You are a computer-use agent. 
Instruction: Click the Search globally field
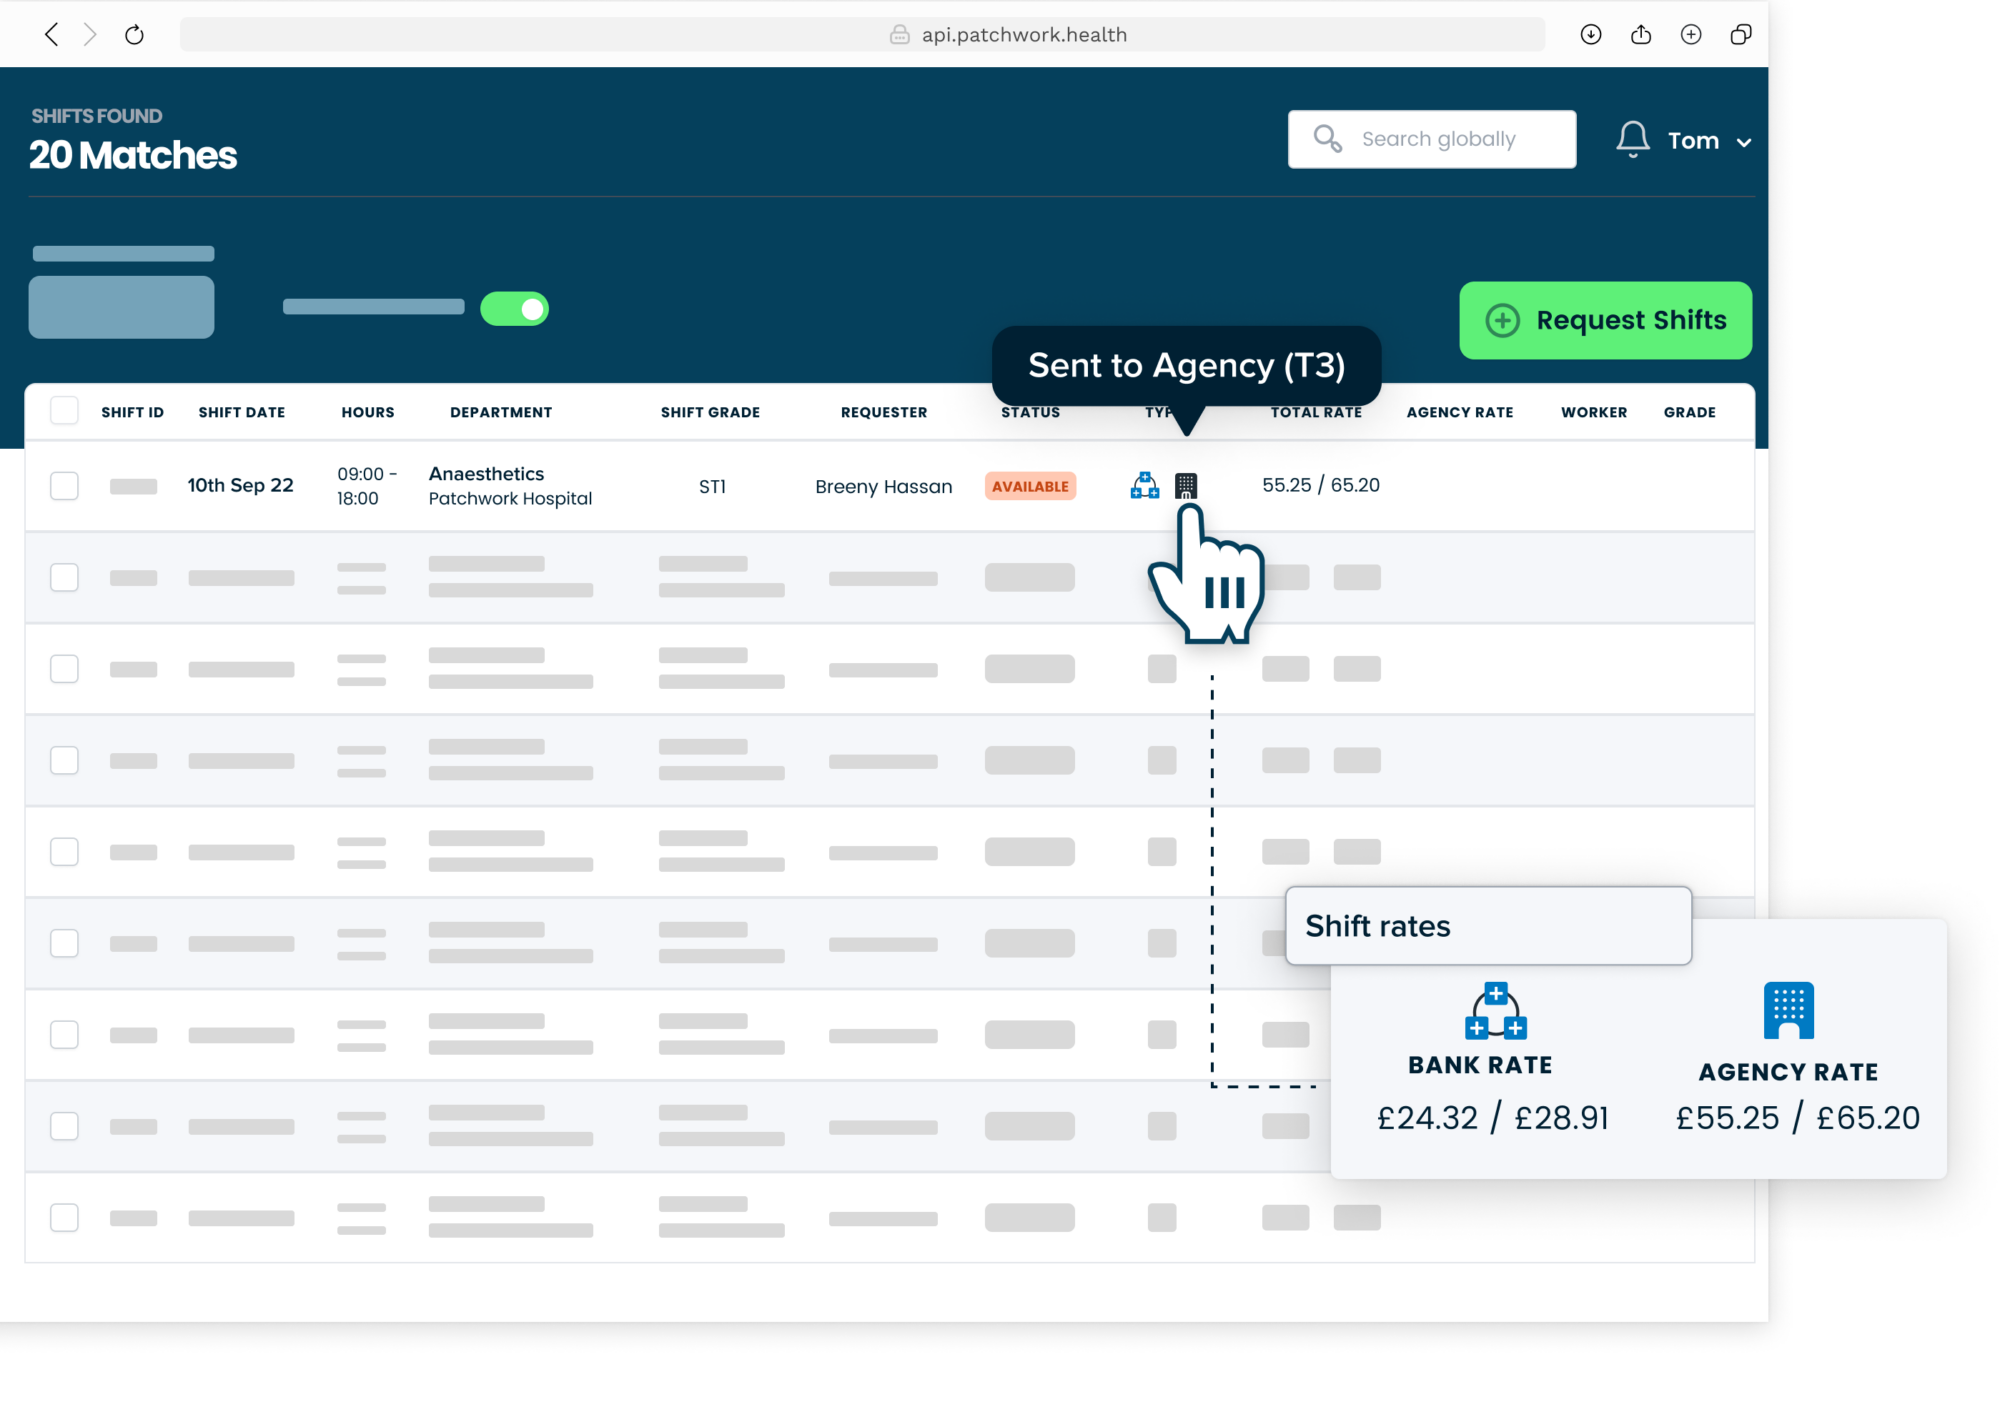click(x=1432, y=139)
